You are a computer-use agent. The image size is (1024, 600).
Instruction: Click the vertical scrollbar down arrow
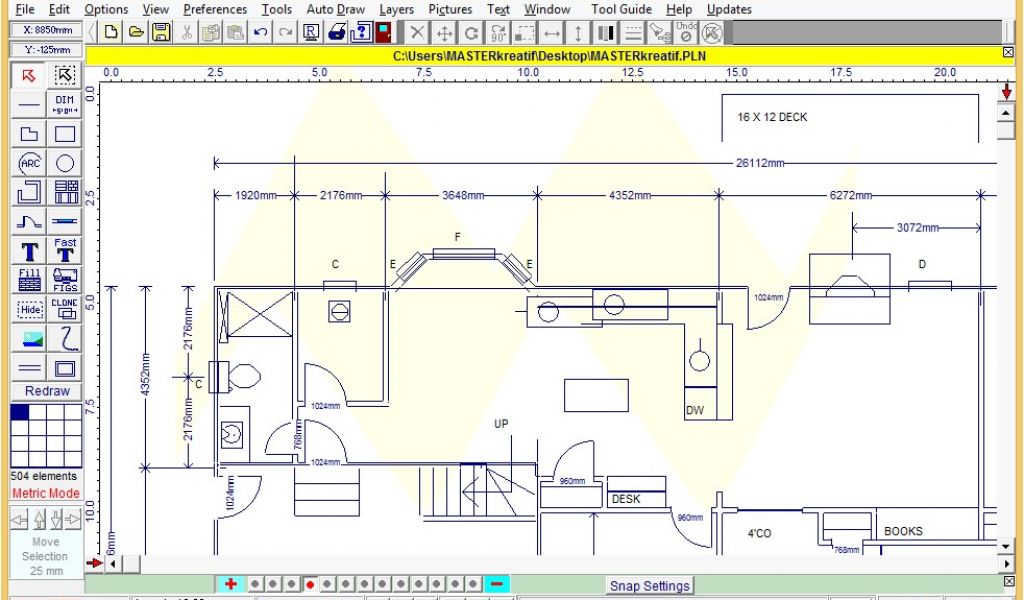tap(1006, 546)
